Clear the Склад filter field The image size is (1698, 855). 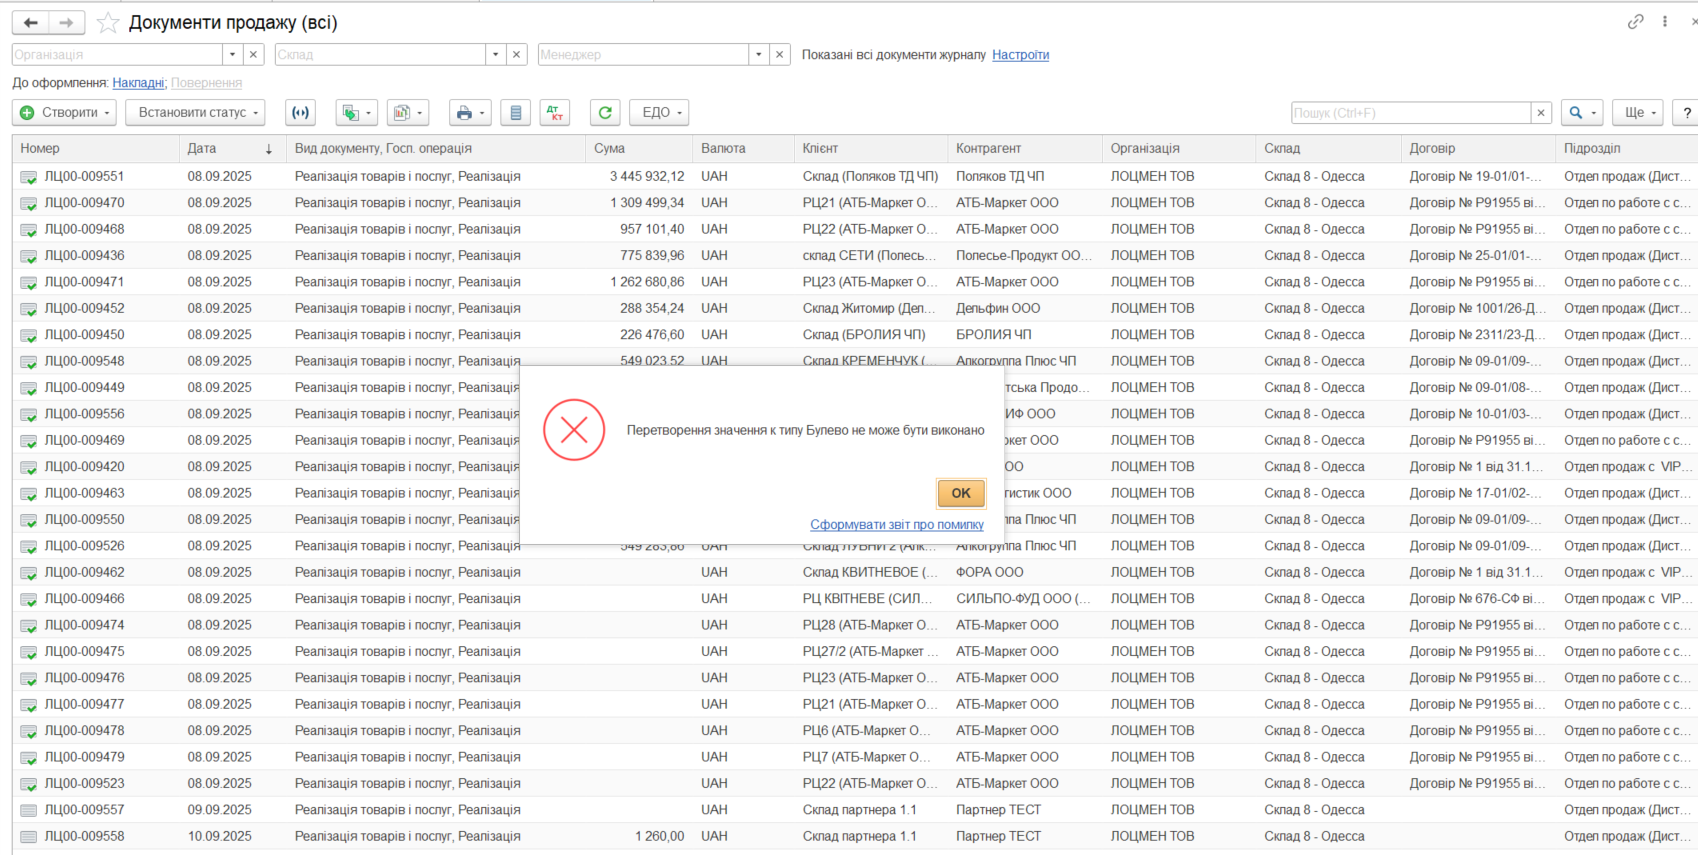516,55
